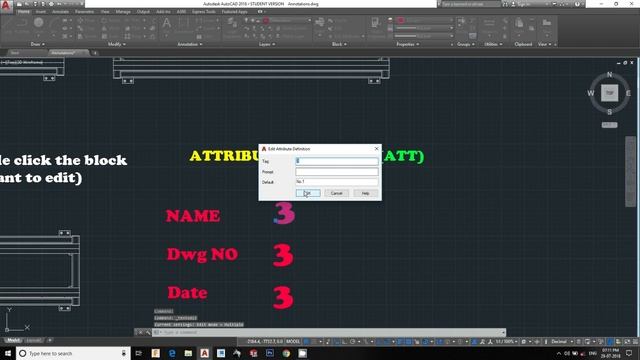This screenshot has height=360, width=640.
Task: Click OK in the Edit Attribute Definition dialog
Action: click(x=308, y=193)
